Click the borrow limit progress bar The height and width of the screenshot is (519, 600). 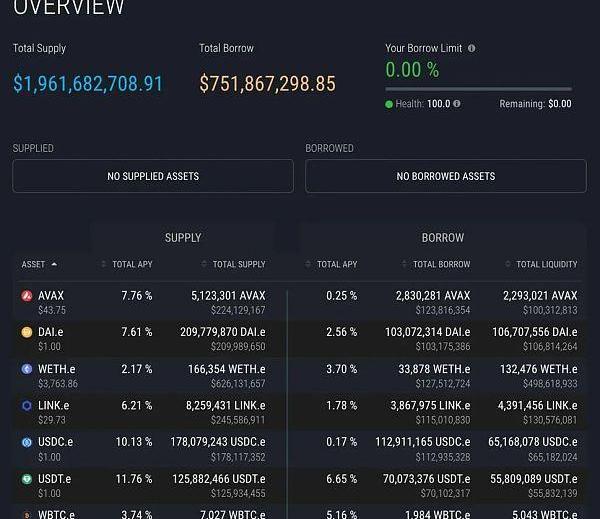pos(478,89)
